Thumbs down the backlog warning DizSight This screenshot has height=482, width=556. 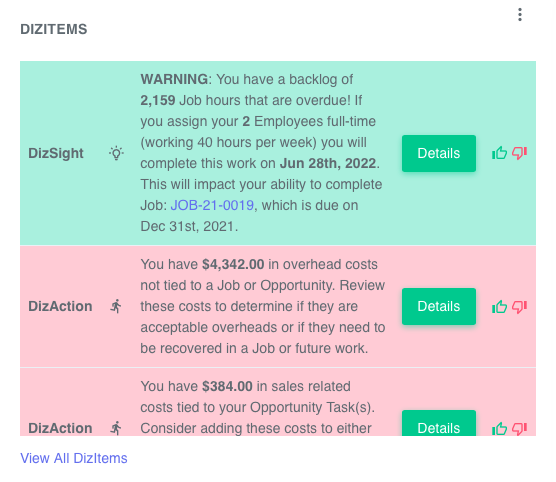pyautogui.click(x=519, y=153)
